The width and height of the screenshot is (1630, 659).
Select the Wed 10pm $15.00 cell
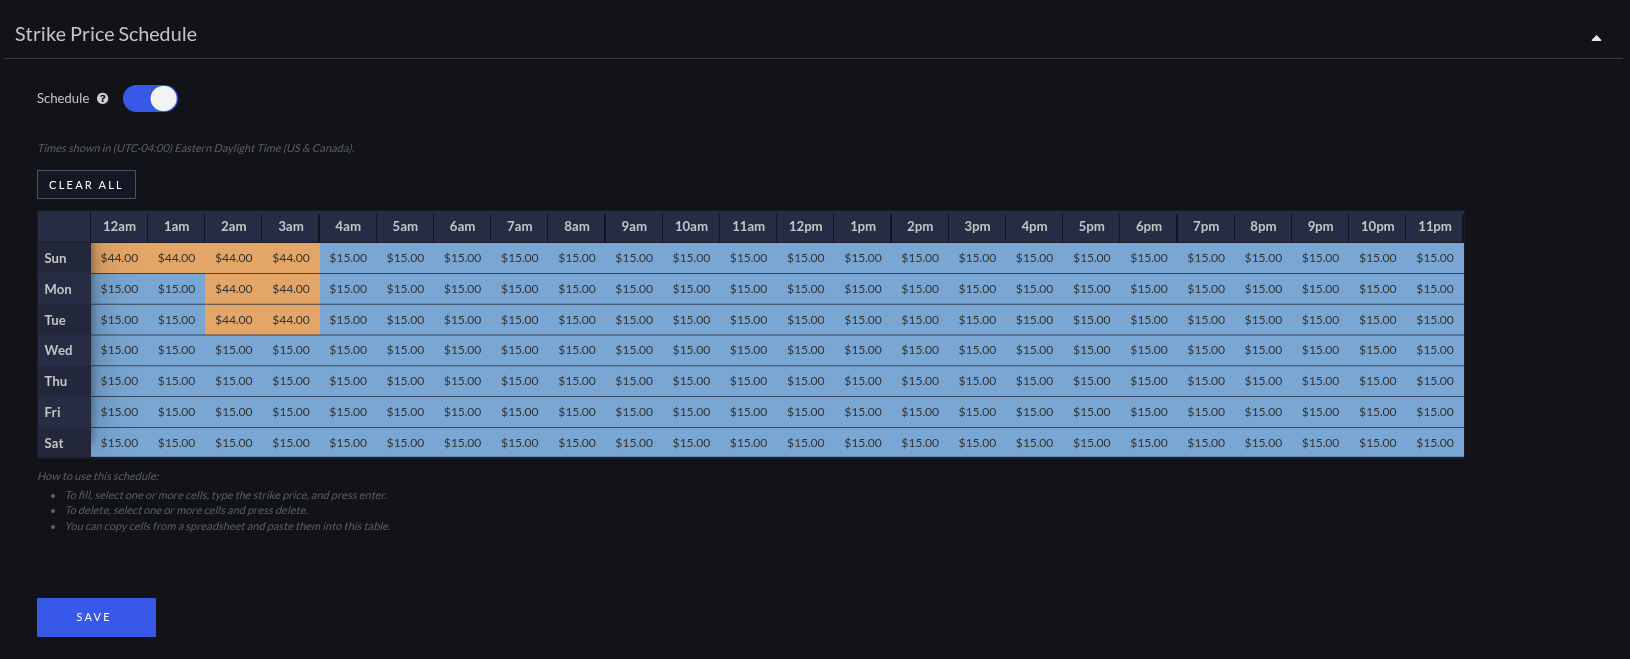(x=1378, y=350)
